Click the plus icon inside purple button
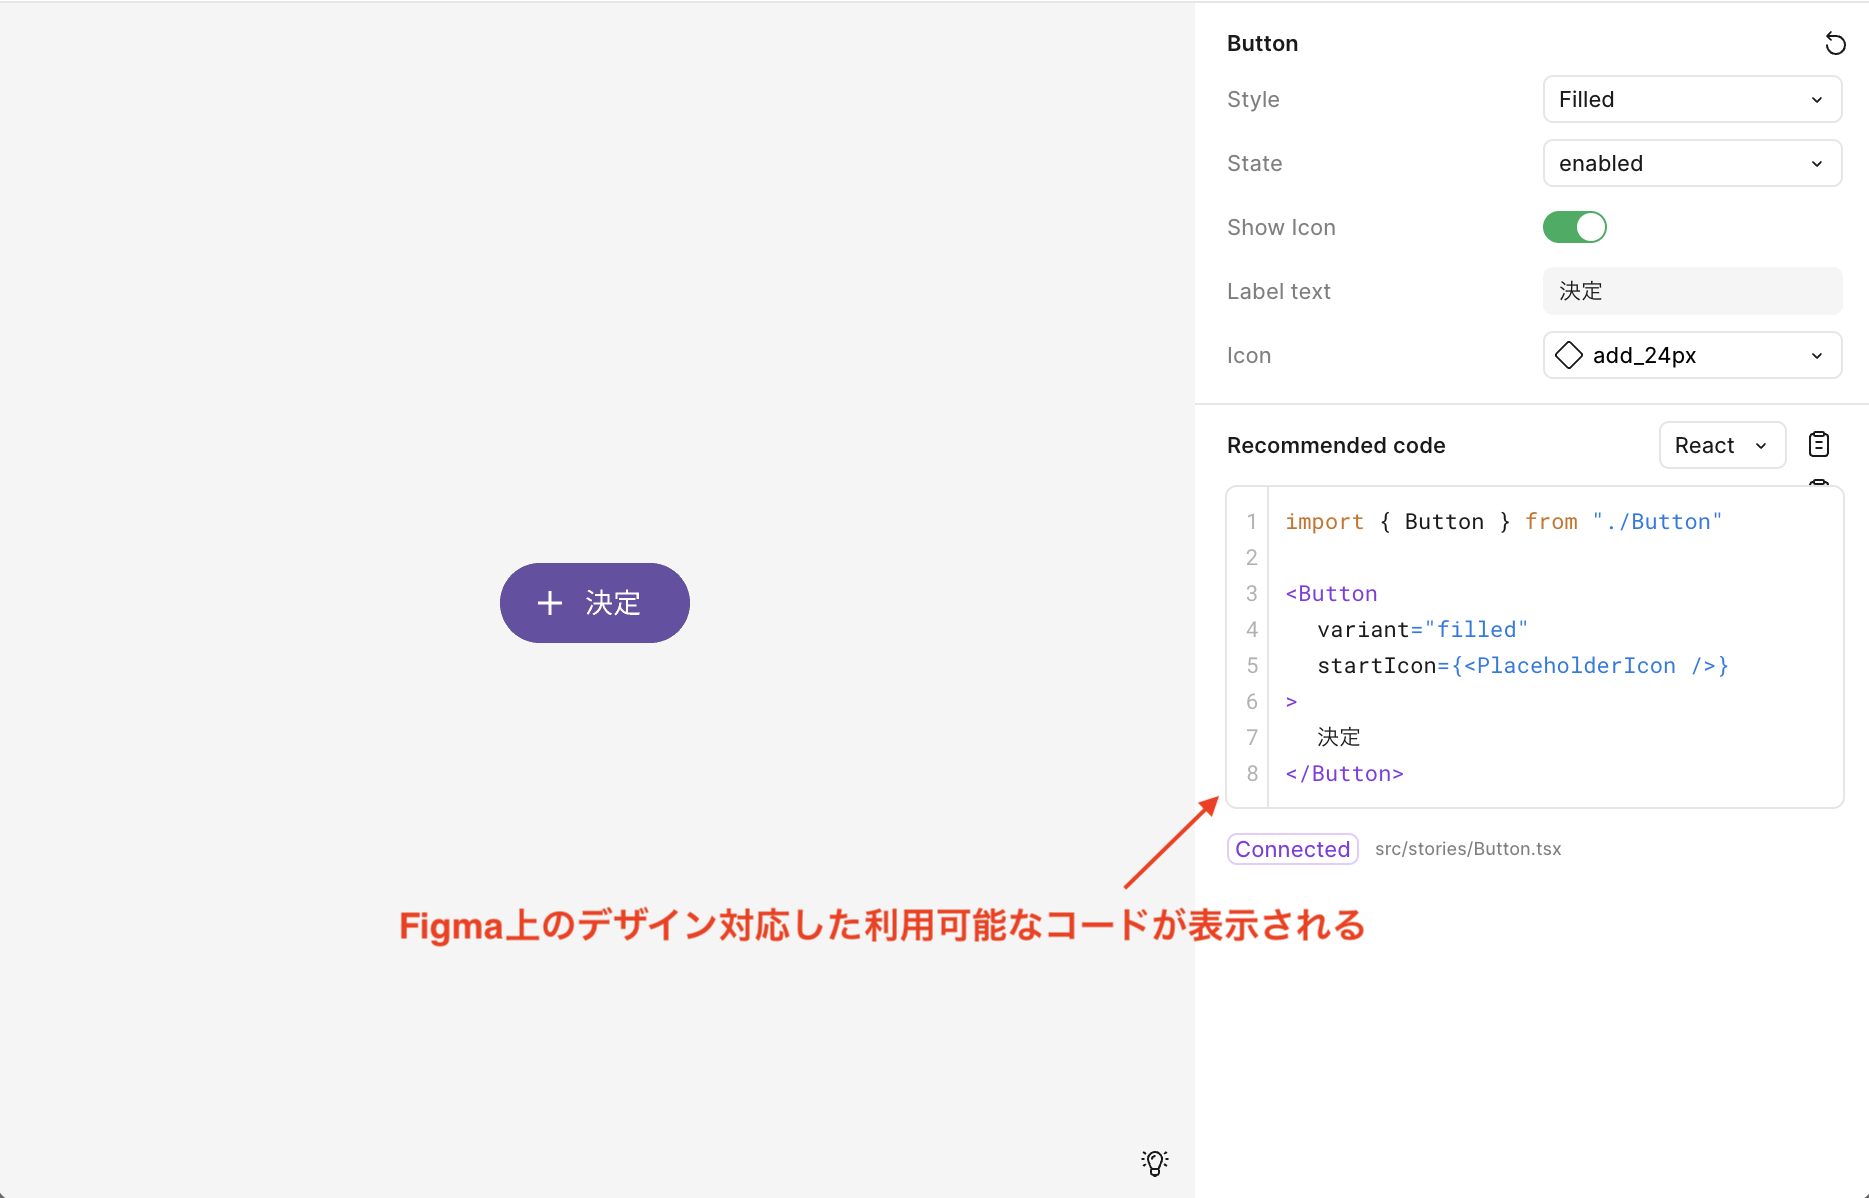 click(550, 603)
